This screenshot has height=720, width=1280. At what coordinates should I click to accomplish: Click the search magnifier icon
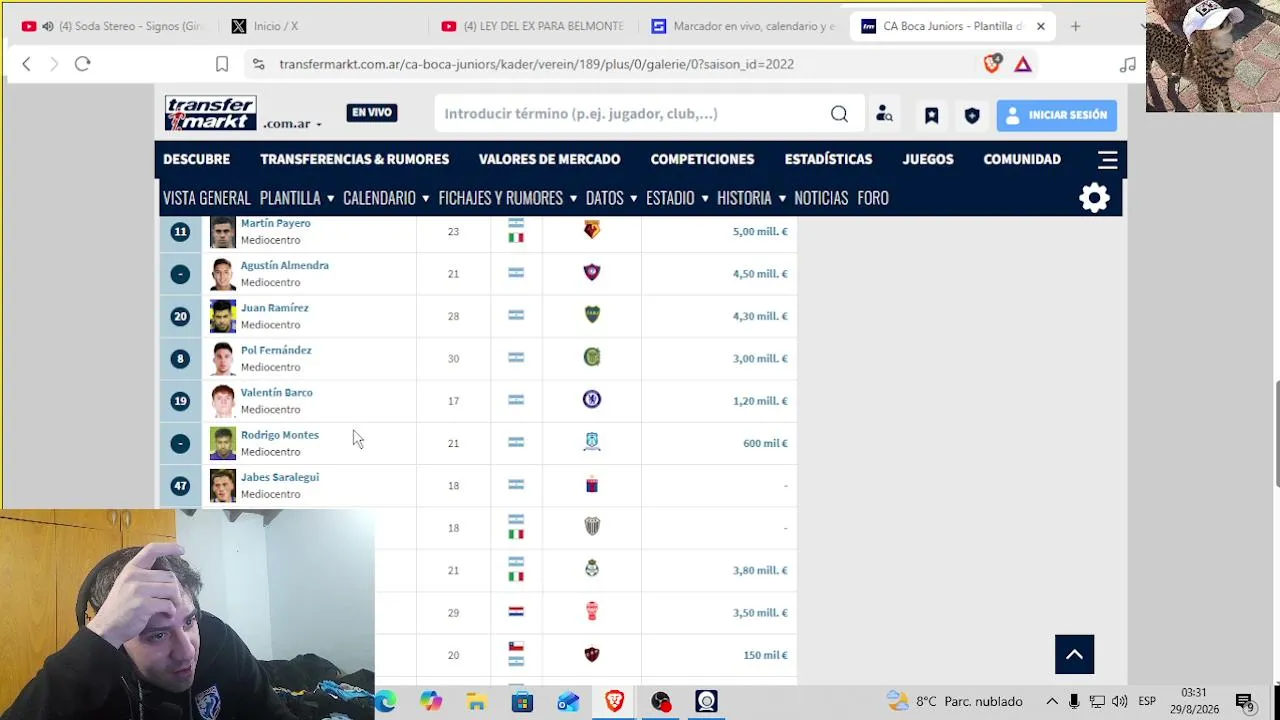(x=839, y=114)
